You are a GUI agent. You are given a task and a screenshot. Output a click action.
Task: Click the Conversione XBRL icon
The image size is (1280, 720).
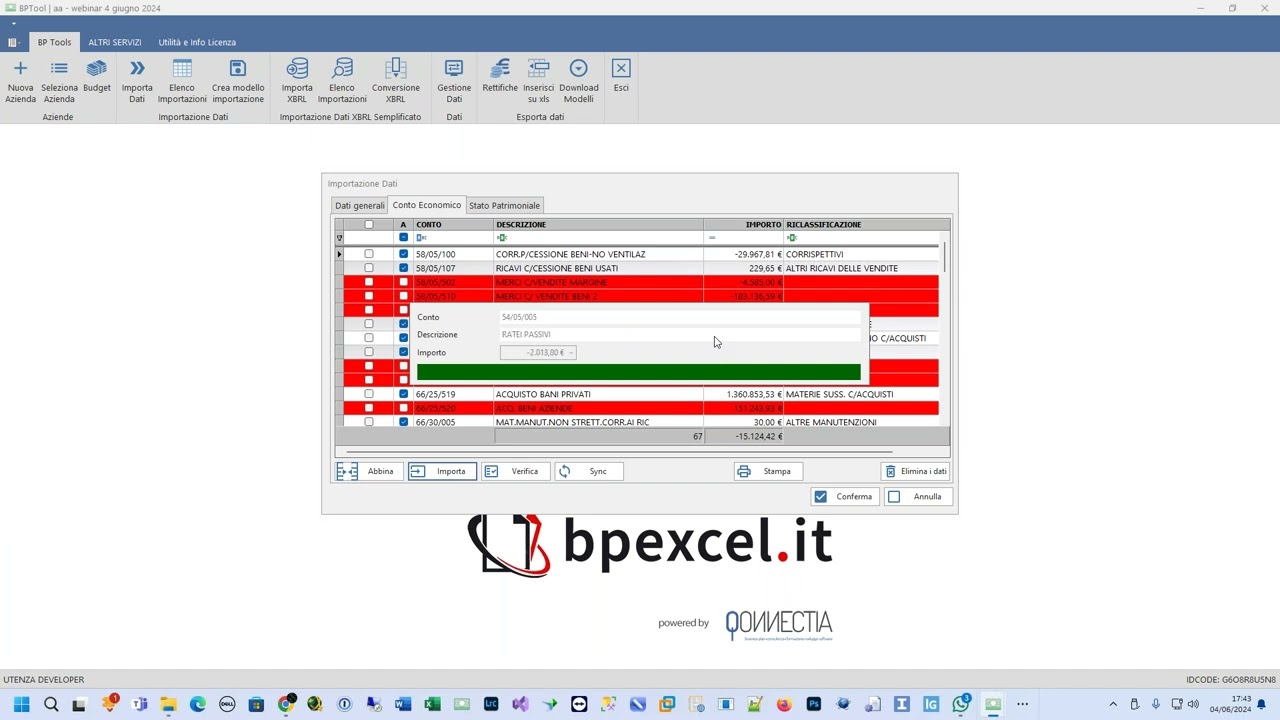click(x=396, y=68)
